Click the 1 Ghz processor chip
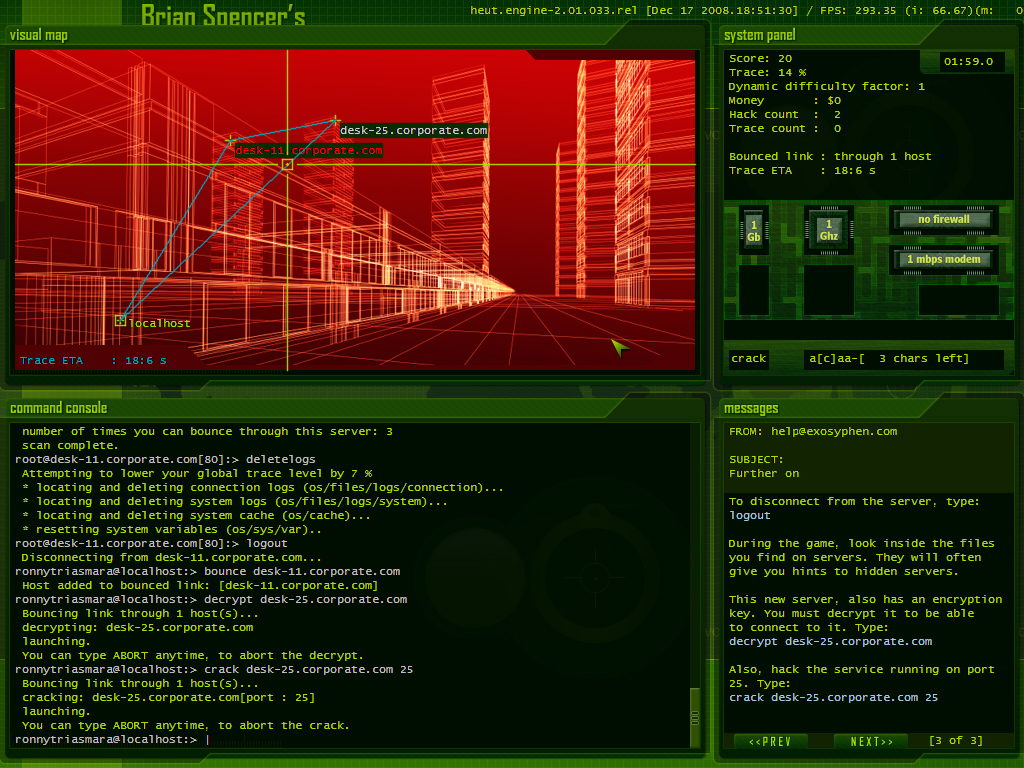Image resolution: width=1024 pixels, height=768 pixels. click(828, 231)
